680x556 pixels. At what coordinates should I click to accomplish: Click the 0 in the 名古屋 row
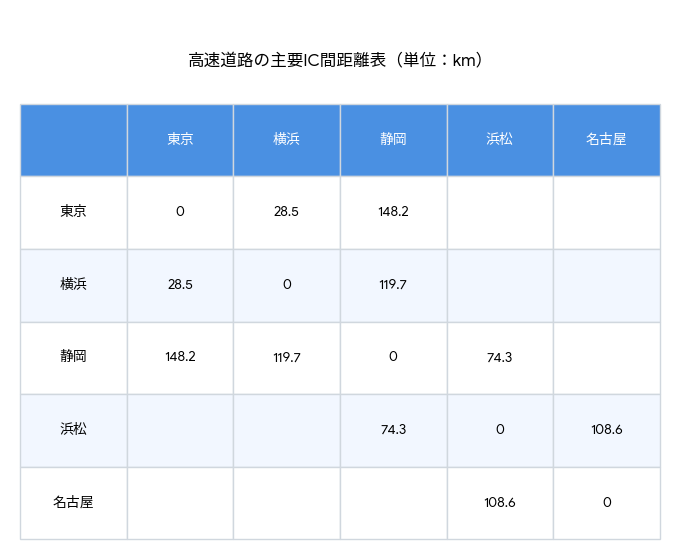(x=606, y=503)
